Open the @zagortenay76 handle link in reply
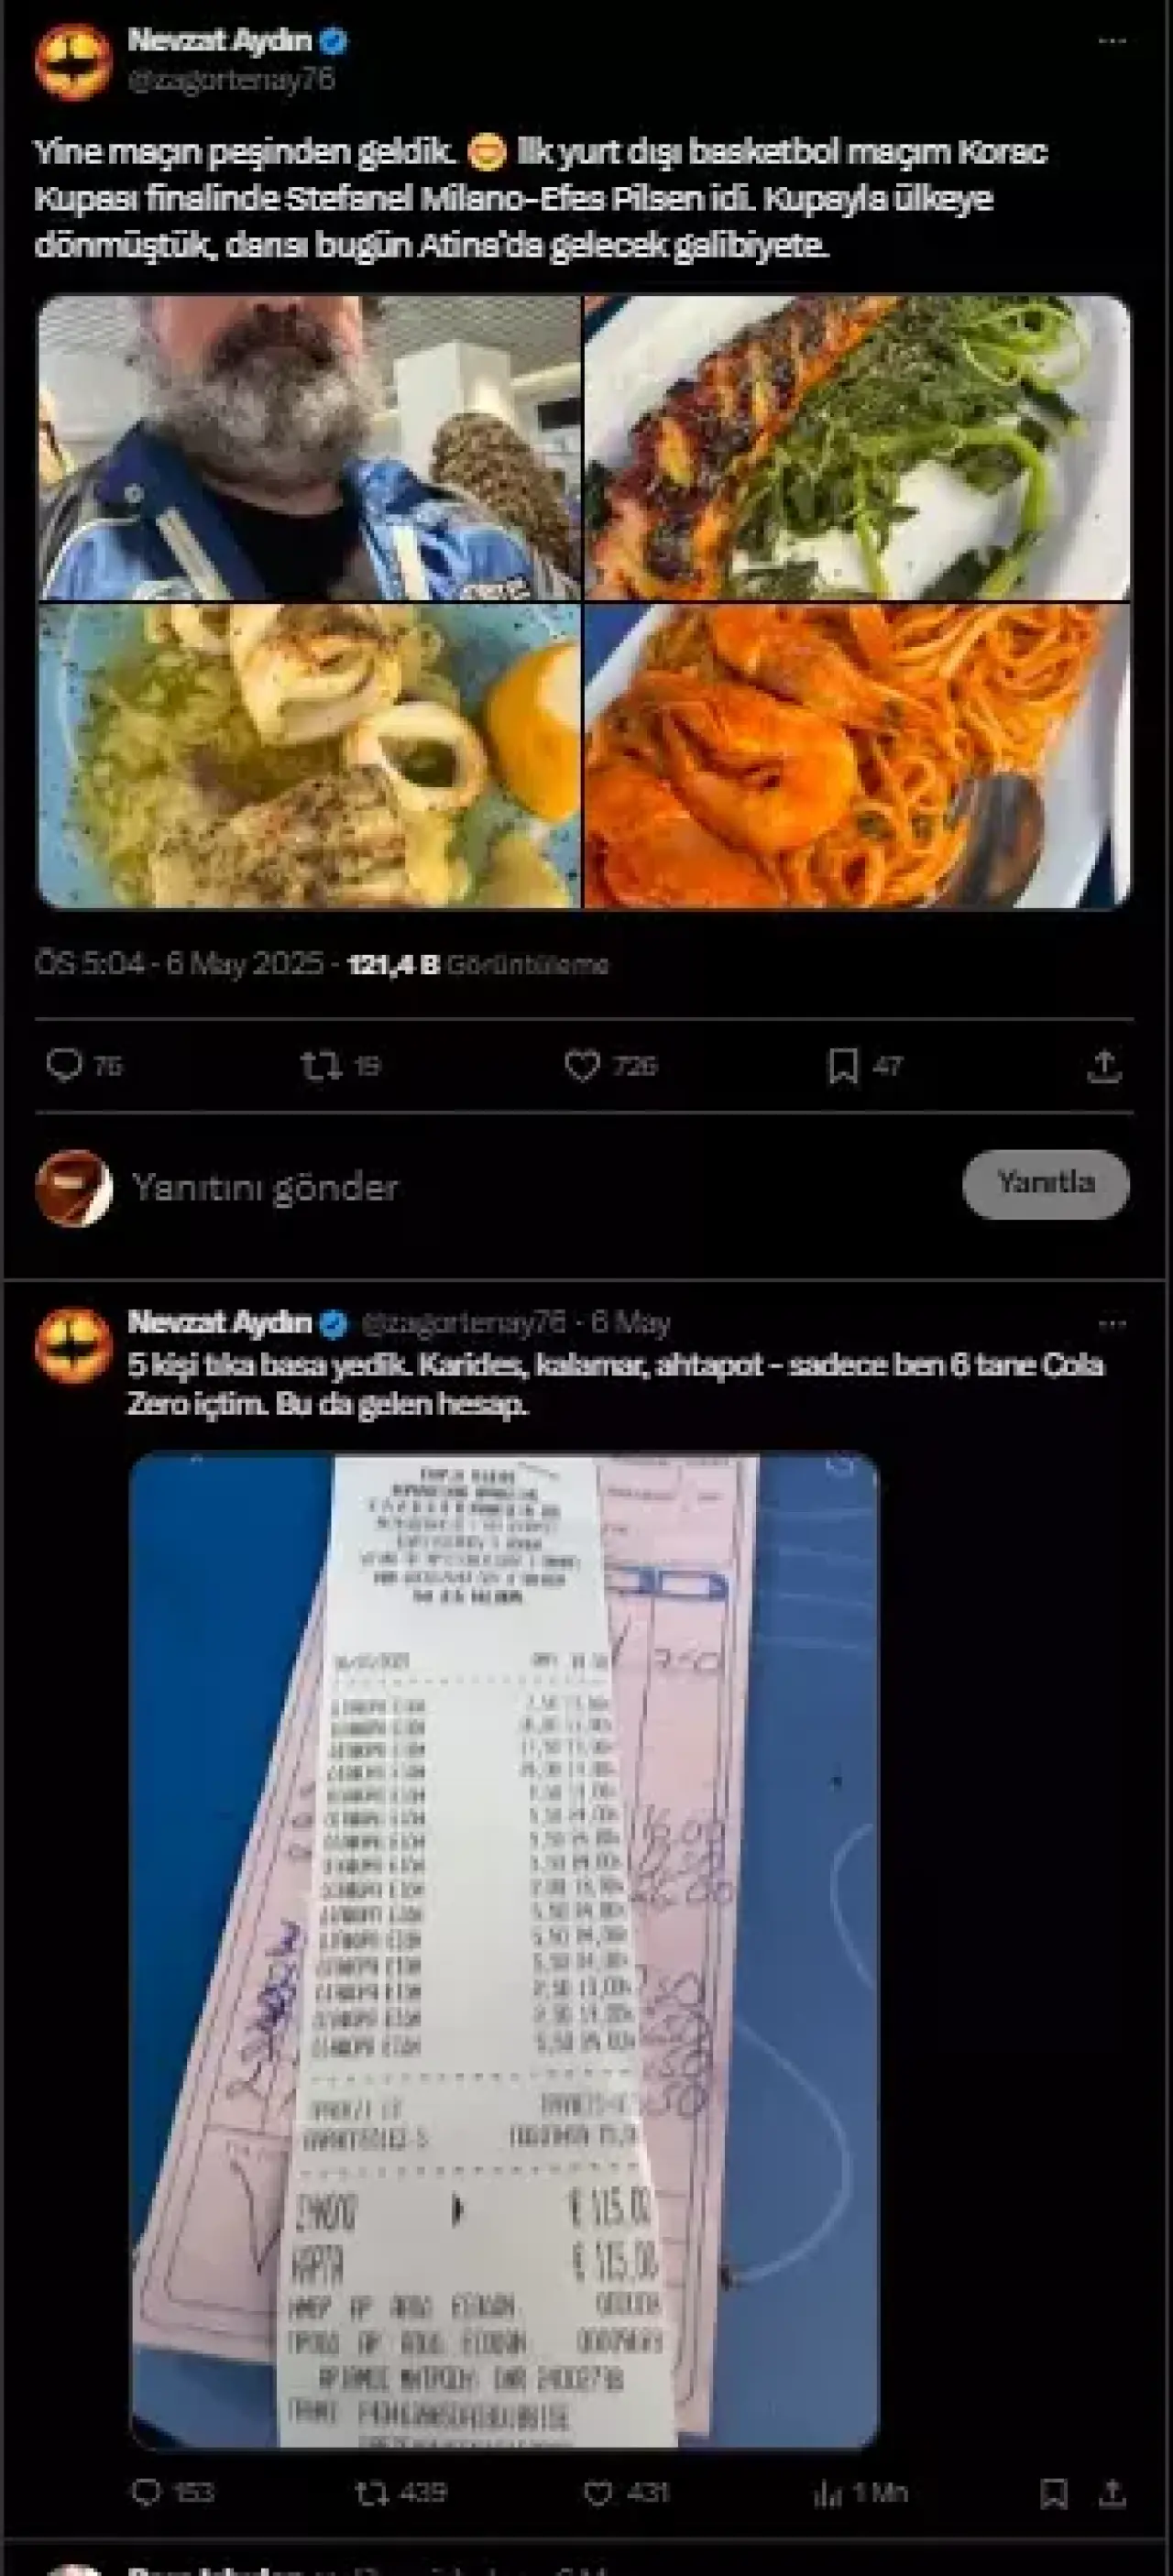 pyautogui.click(x=463, y=1322)
